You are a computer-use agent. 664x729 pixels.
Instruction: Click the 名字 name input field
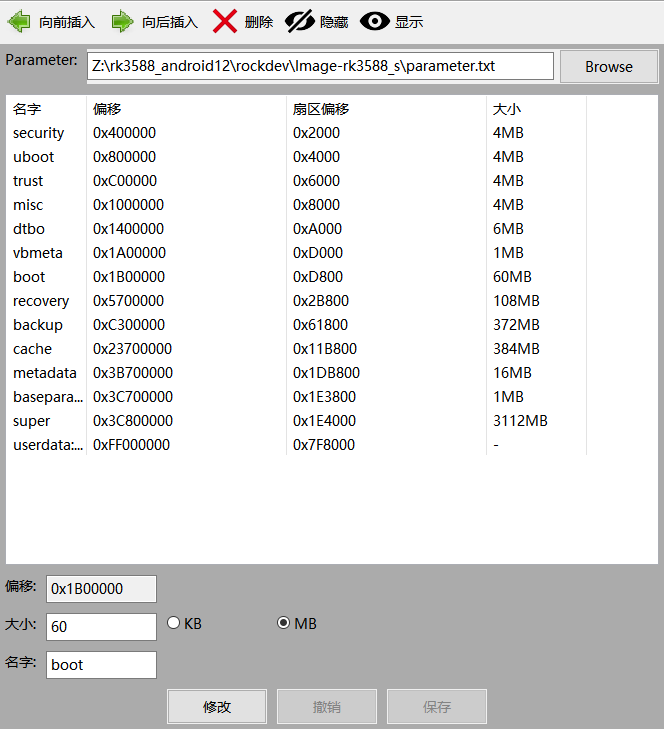[x=101, y=665]
